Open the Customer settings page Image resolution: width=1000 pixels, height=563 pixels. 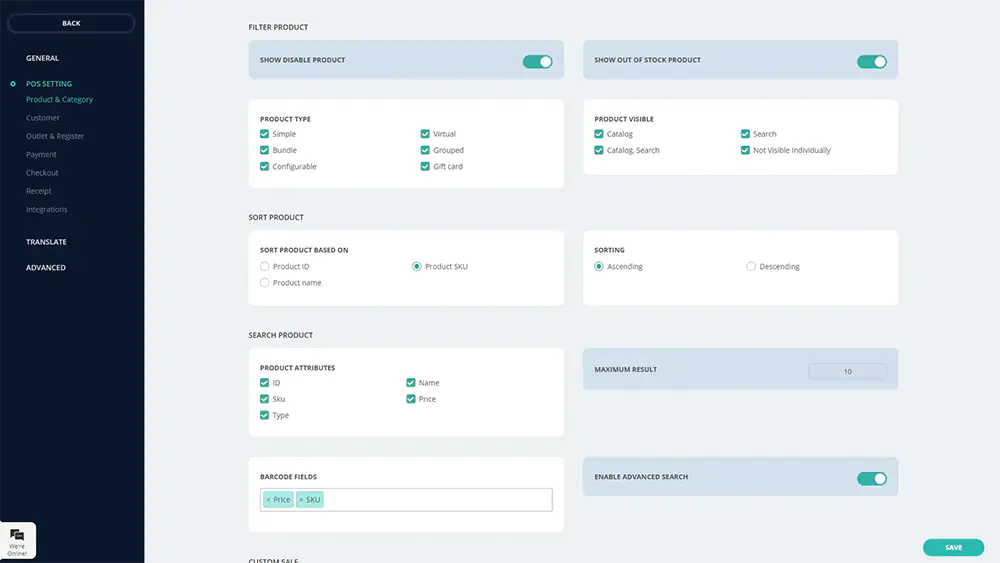click(43, 118)
